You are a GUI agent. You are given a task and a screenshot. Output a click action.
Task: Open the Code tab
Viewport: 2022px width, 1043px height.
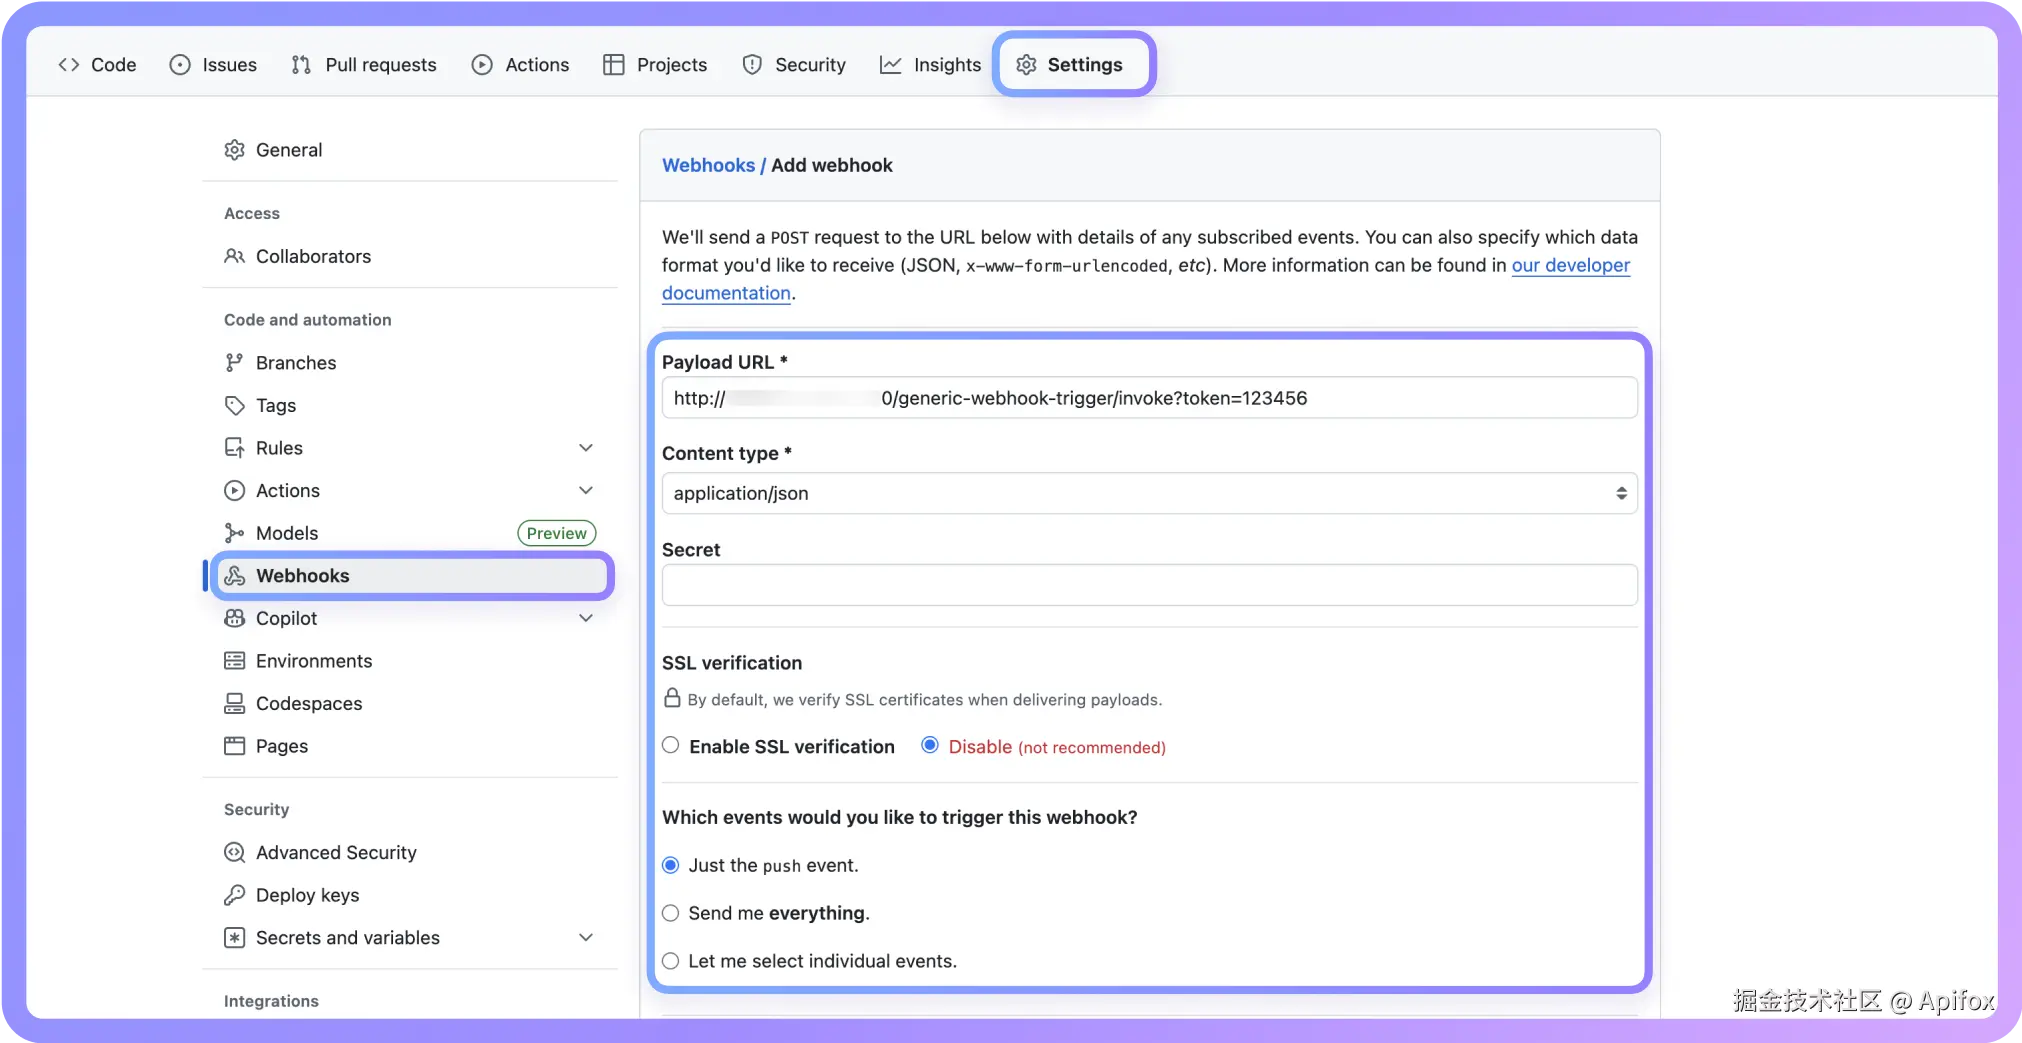click(x=97, y=65)
